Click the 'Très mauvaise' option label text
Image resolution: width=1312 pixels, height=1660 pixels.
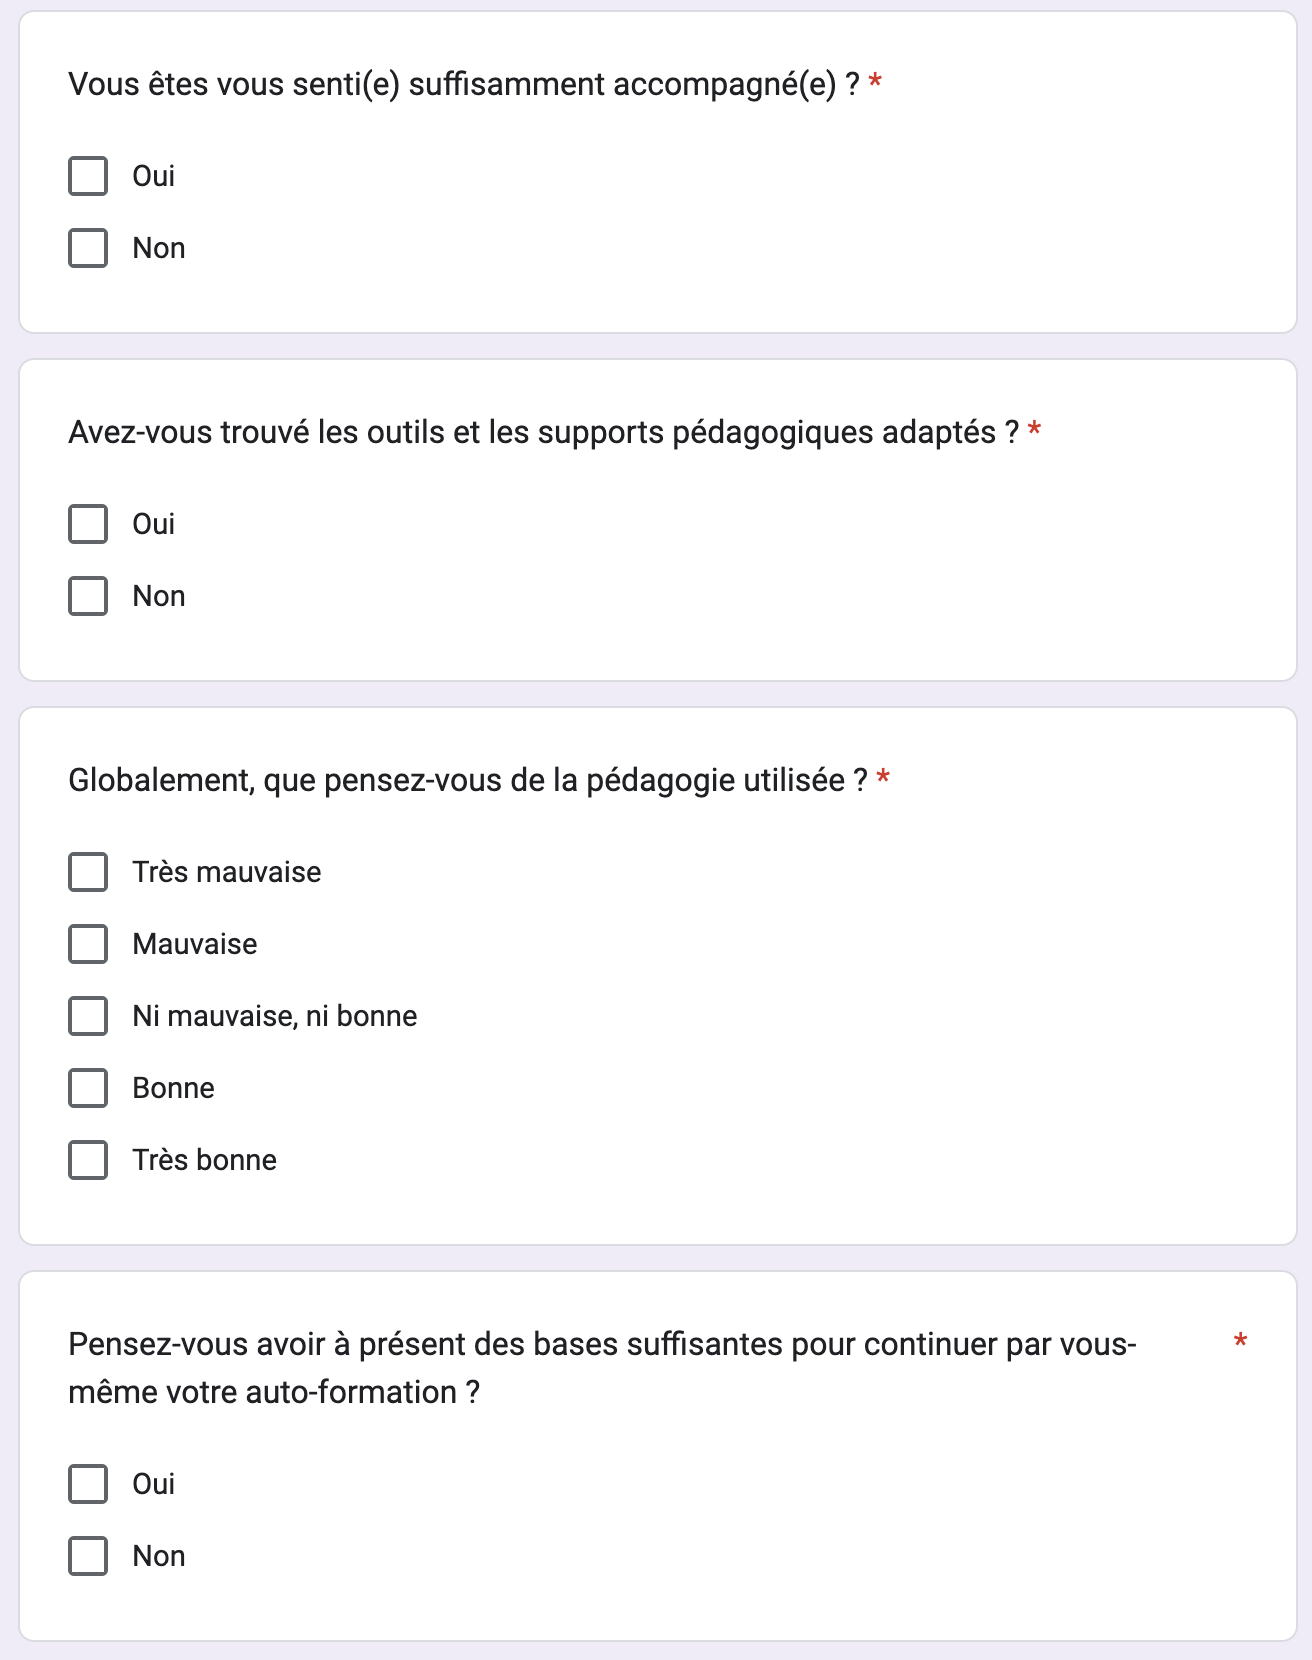(227, 872)
